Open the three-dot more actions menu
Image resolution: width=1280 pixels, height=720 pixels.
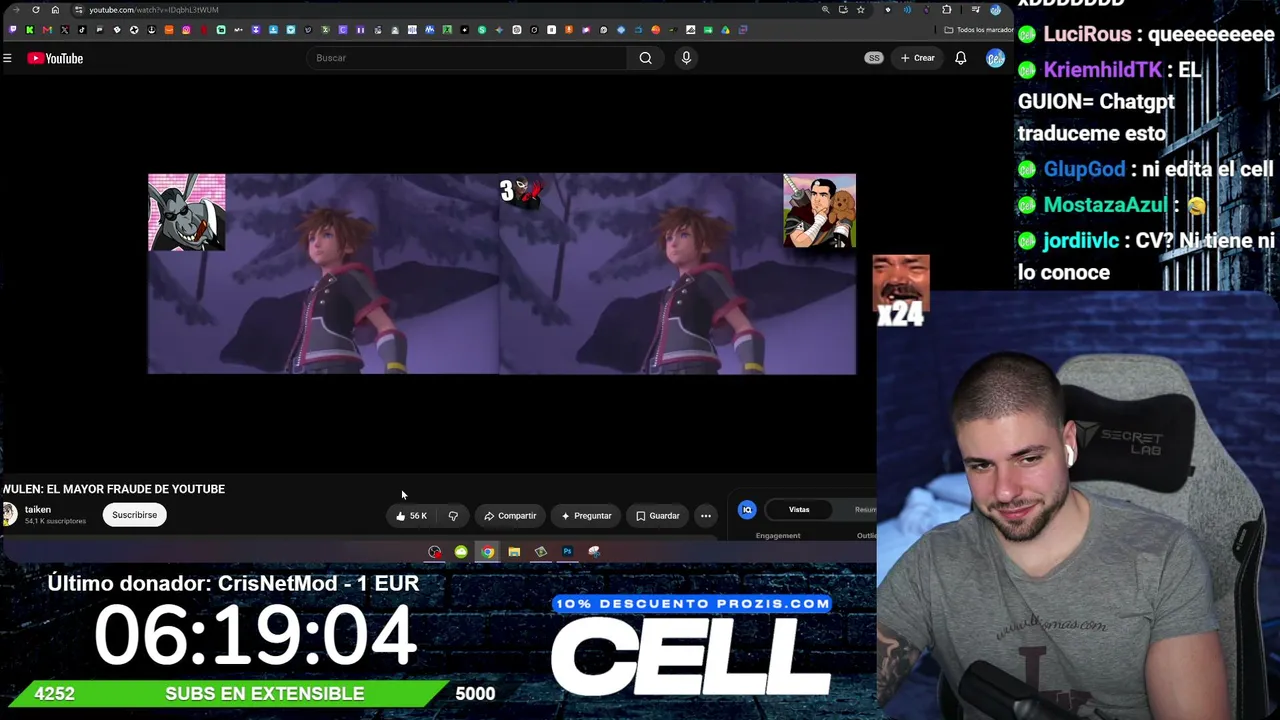point(706,516)
